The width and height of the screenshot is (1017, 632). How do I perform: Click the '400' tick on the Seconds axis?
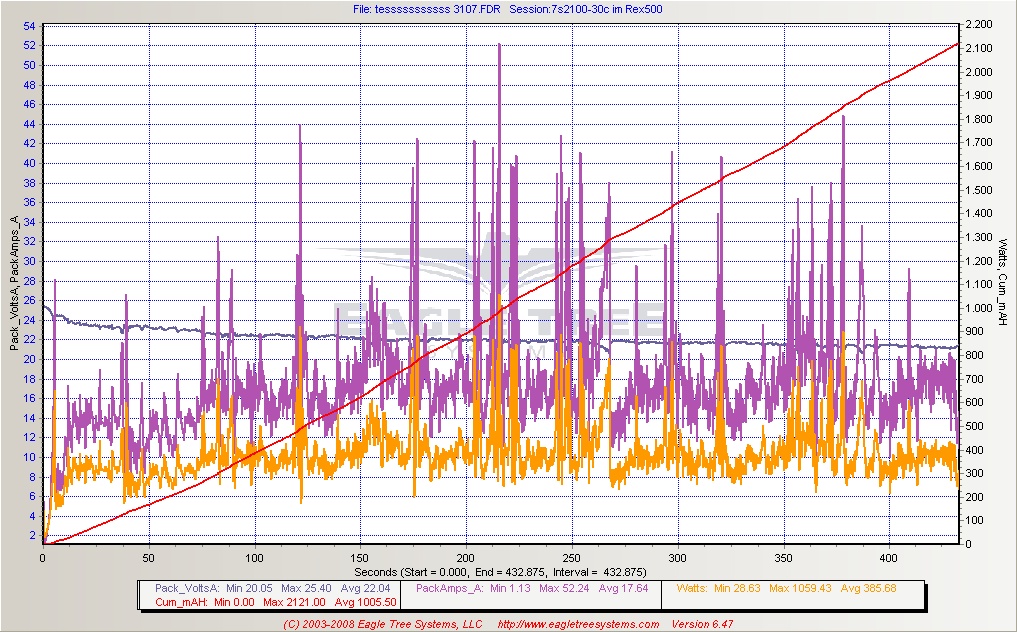point(889,558)
